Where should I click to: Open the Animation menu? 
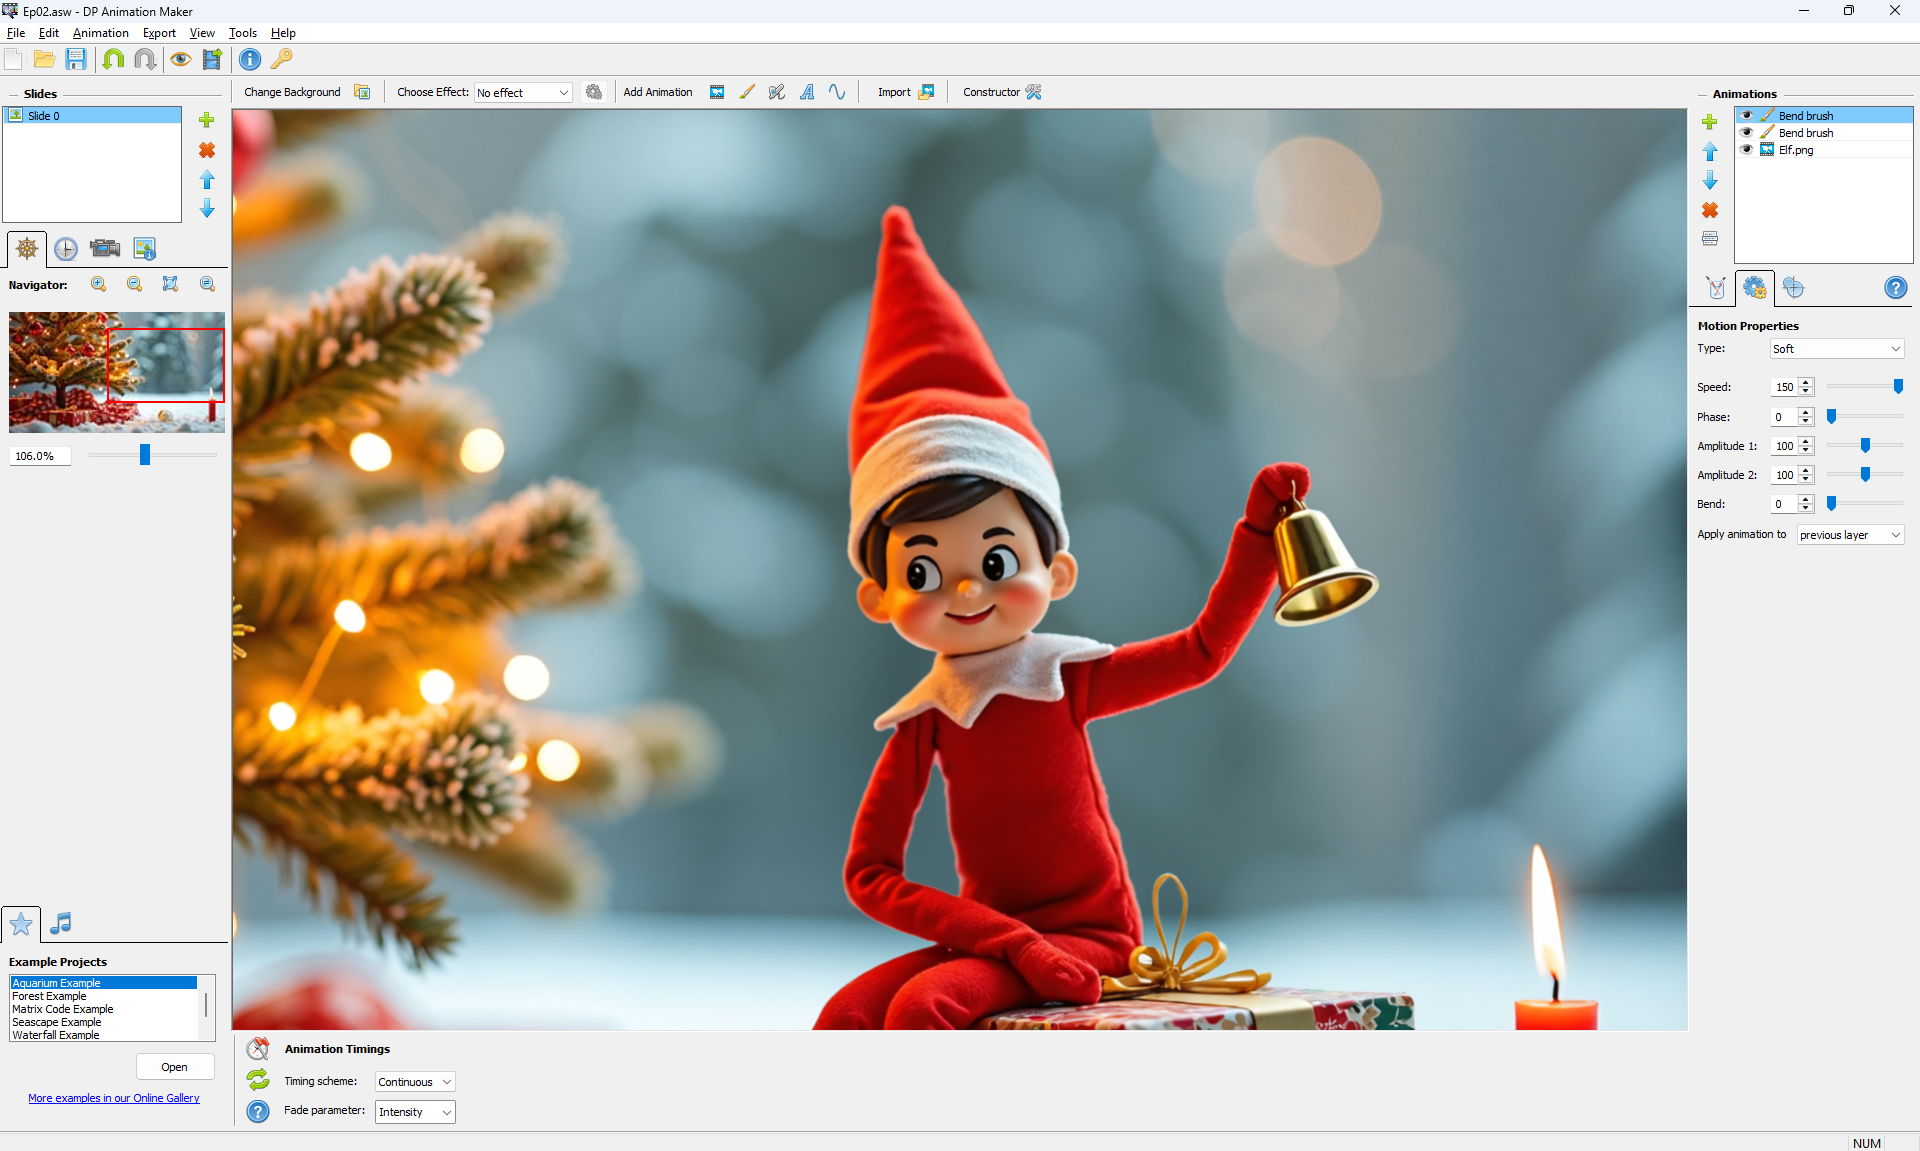coord(100,33)
